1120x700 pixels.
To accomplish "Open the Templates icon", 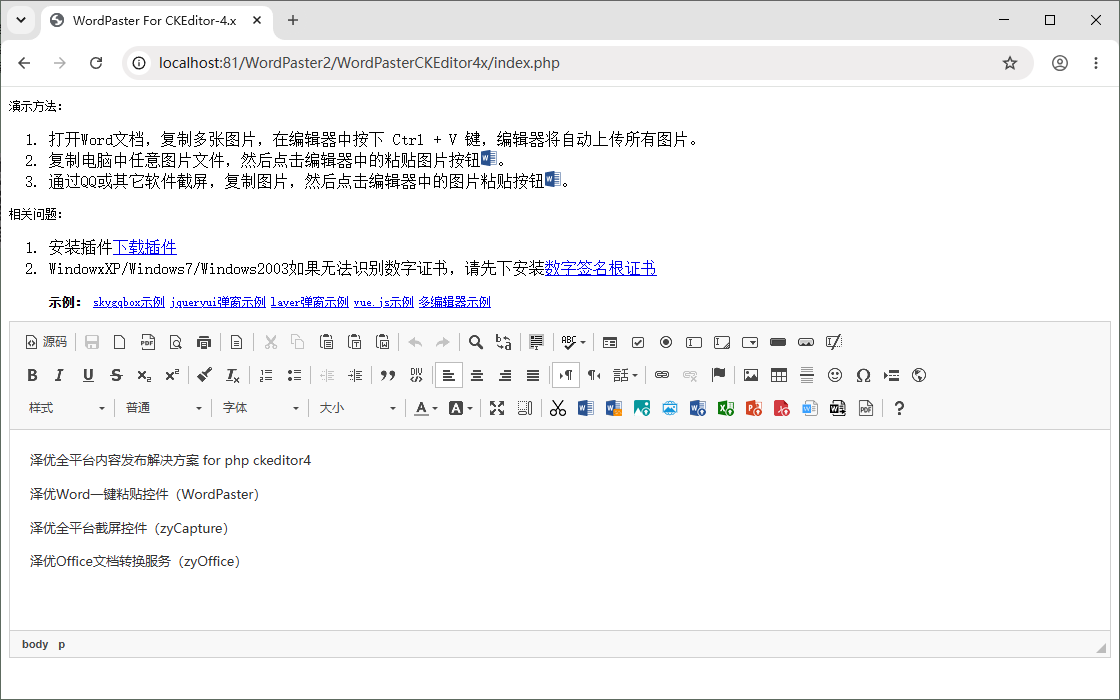I will click(236, 342).
